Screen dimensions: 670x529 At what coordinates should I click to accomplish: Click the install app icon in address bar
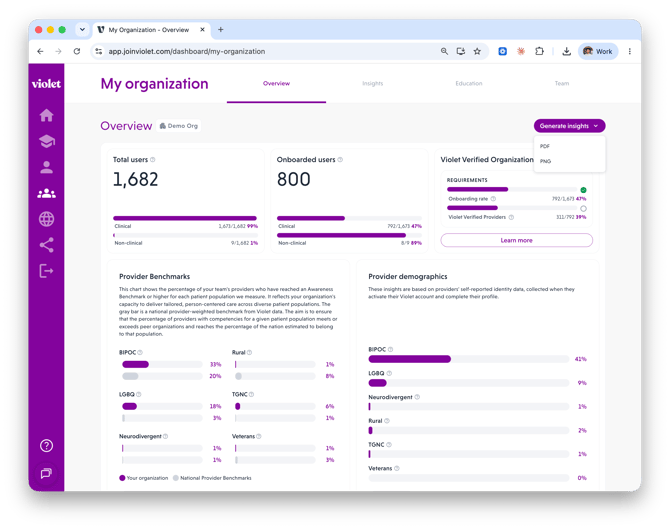[x=461, y=51]
